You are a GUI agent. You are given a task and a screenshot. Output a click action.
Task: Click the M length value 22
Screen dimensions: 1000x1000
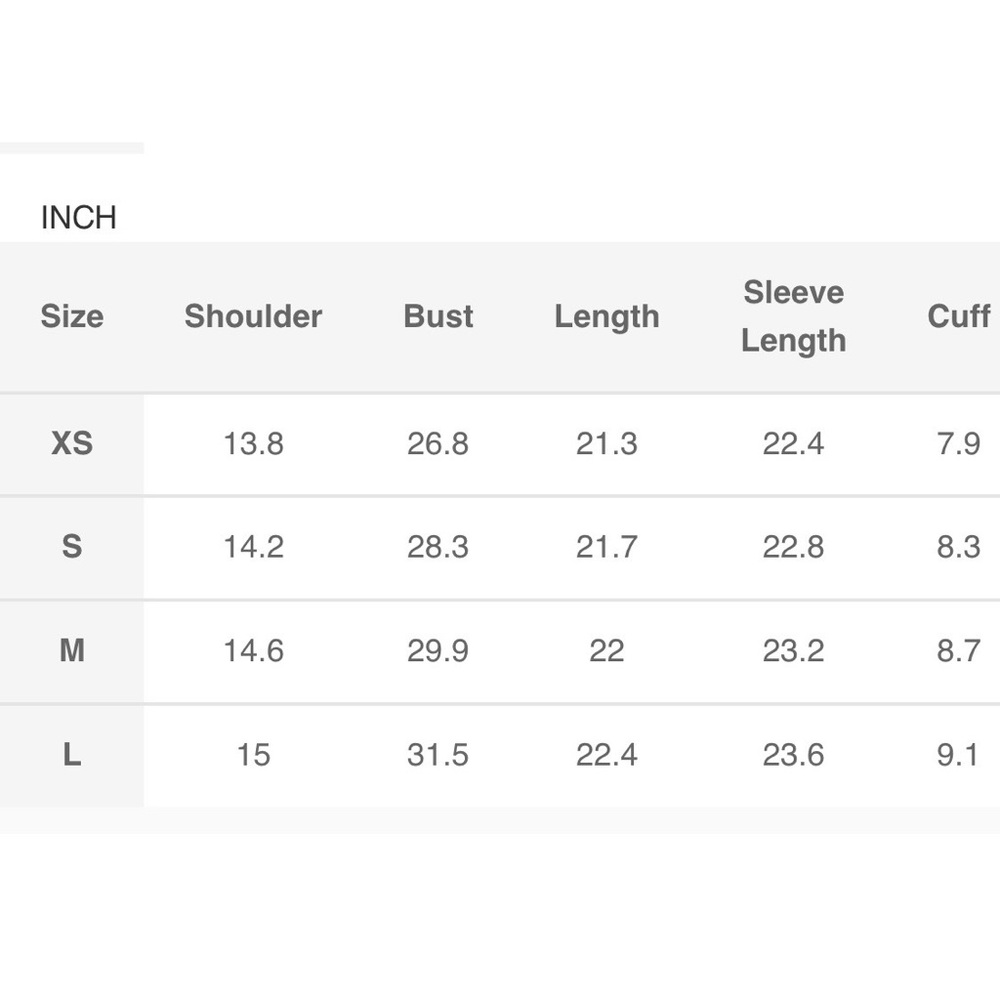pos(607,651)
